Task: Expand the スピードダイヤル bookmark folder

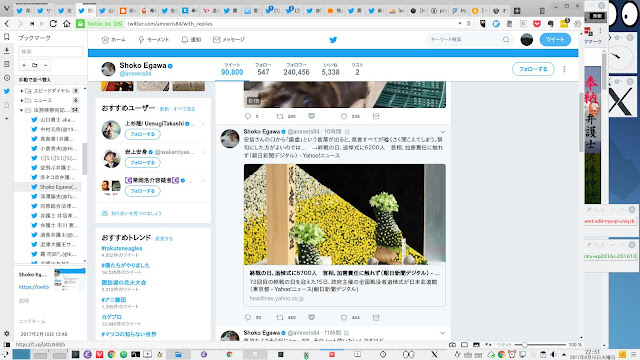Action: 22,91
